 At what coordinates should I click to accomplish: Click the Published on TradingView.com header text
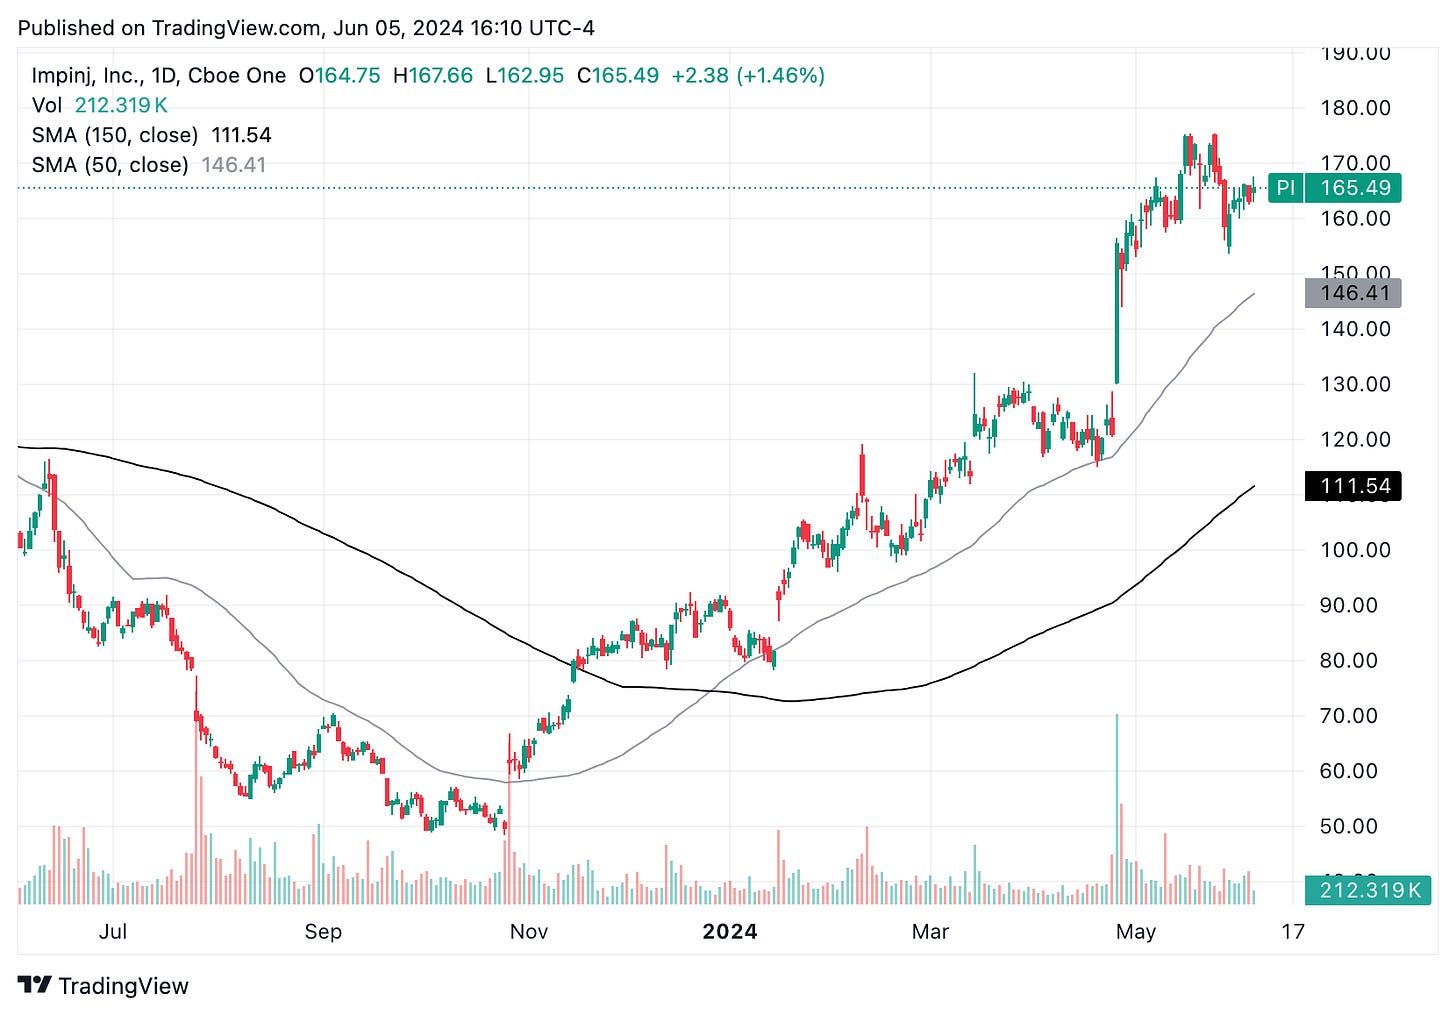pos(306,28)
